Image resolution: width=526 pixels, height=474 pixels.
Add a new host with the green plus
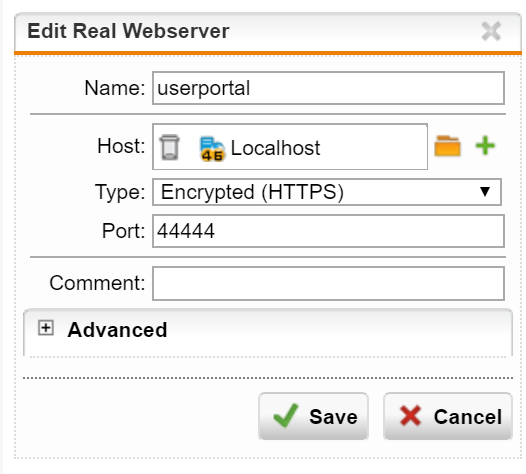coord(485,146)
